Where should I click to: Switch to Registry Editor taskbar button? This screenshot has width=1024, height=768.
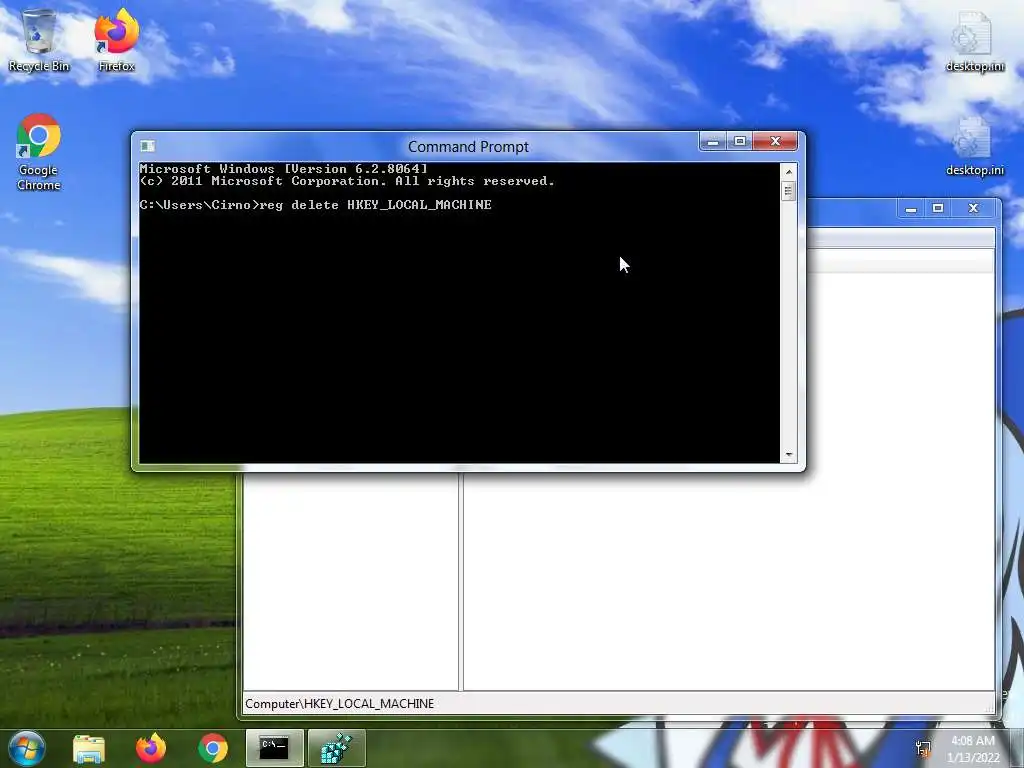point(336,748)
